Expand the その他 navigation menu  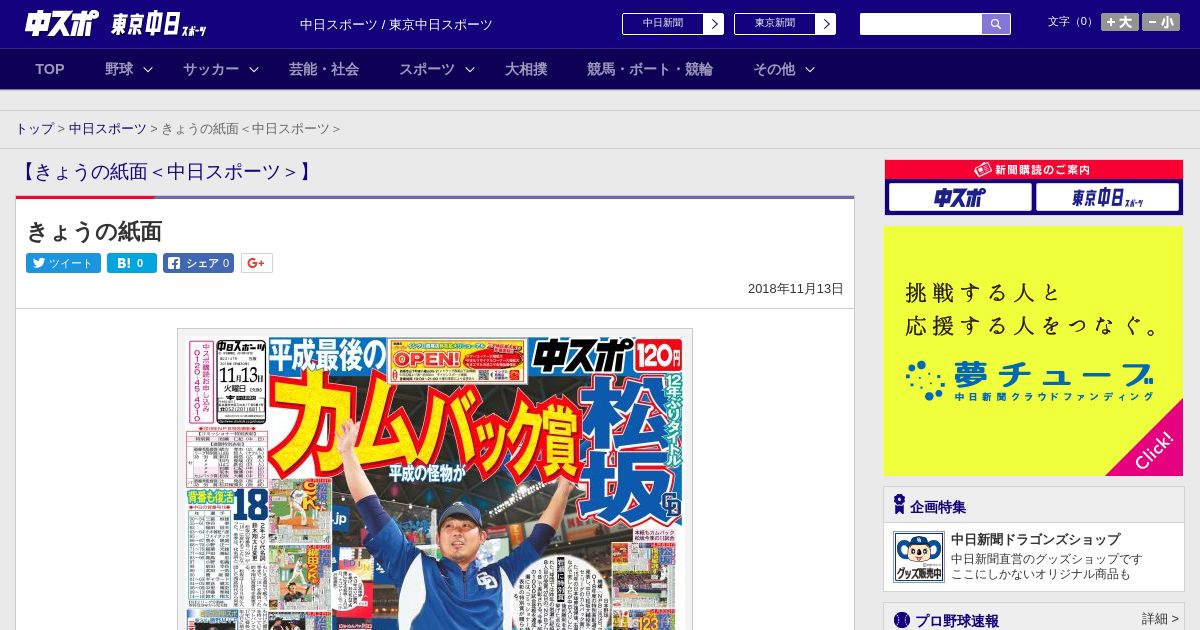tap(784, 69)
